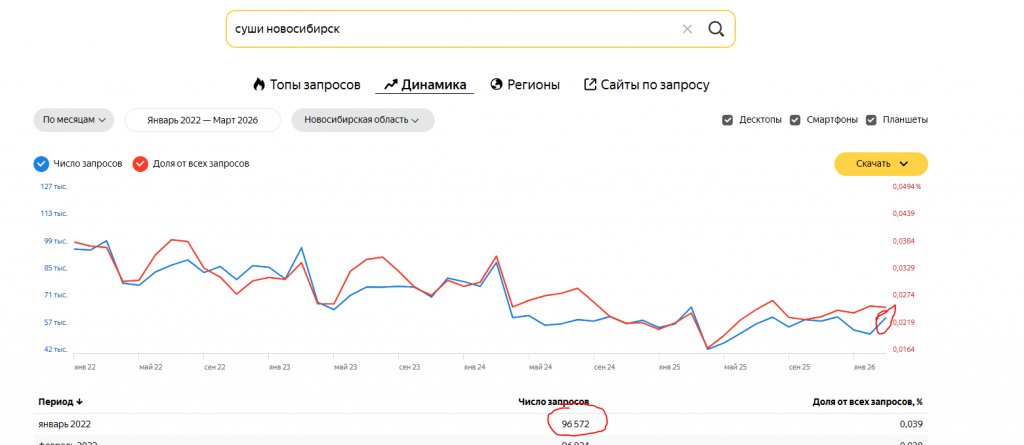Viewport: 1024px width, 445px height.
Task: Click the сен 25 axis label on chart
Action: click(799, 367)
